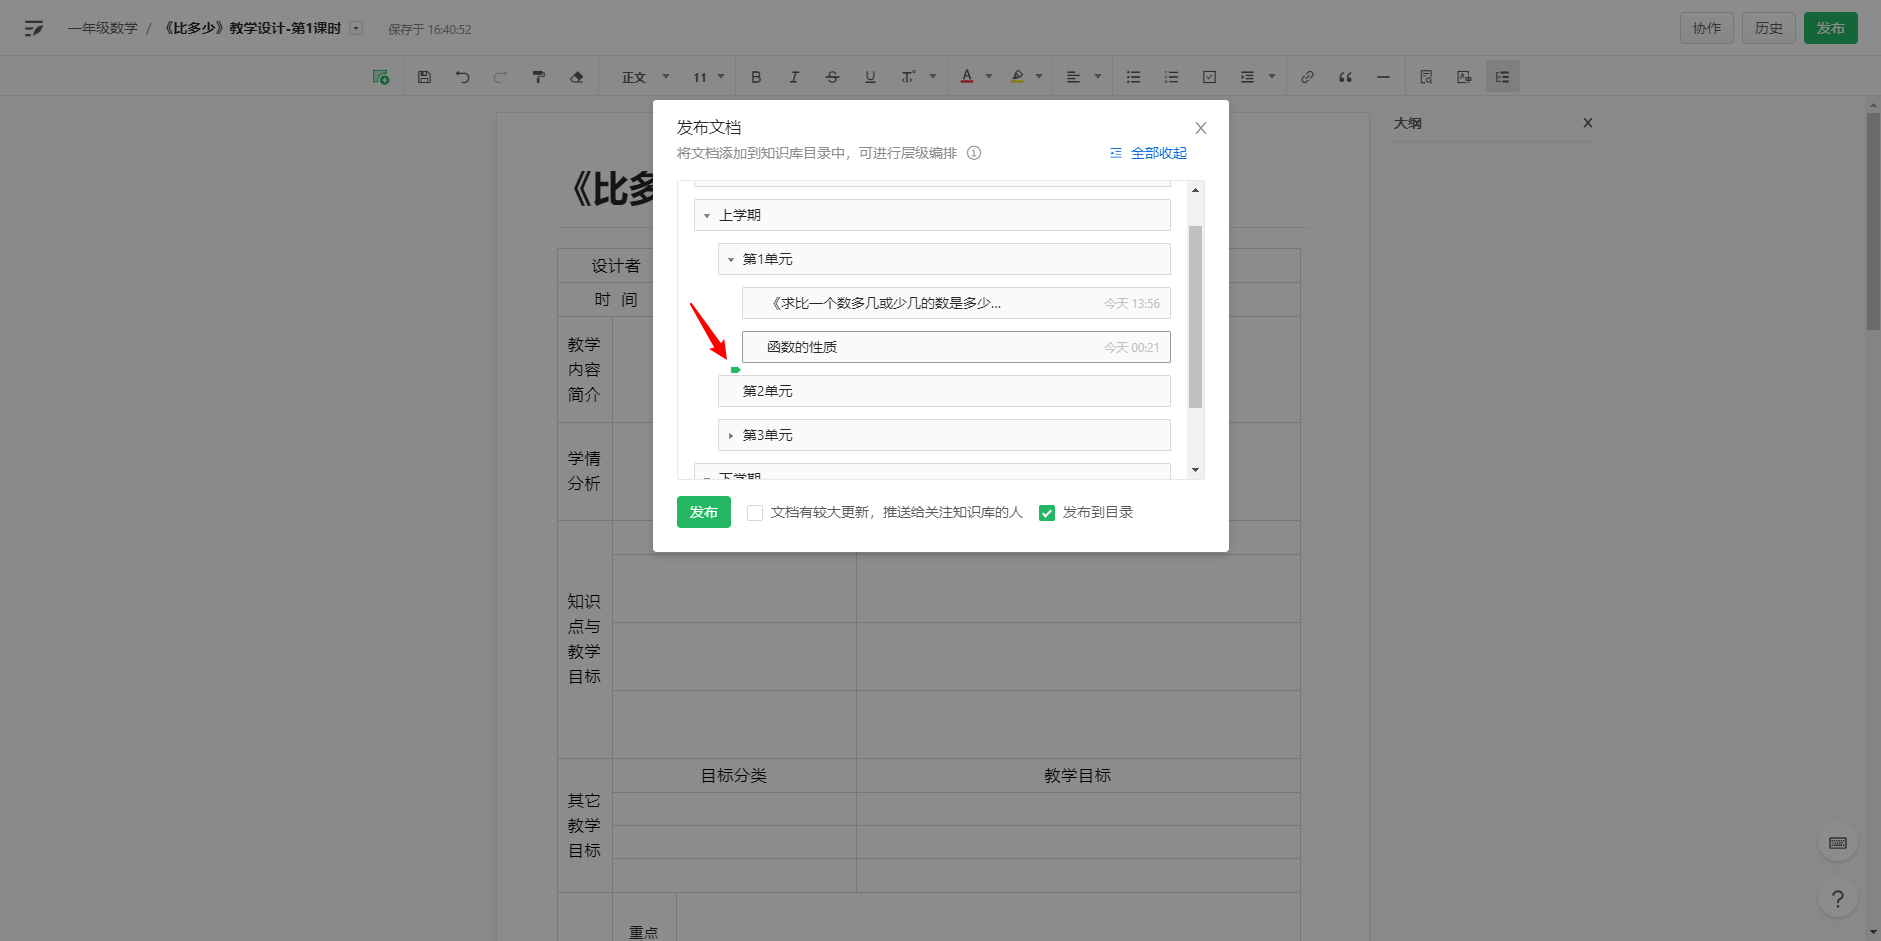Open find and replace

point(1426,77)
